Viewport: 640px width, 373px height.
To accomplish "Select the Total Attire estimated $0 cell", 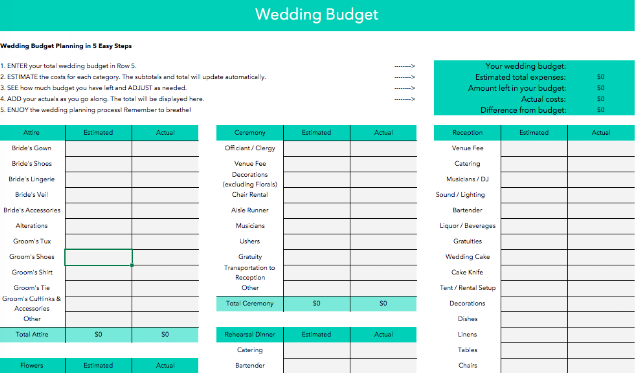I will coord(98,335).
